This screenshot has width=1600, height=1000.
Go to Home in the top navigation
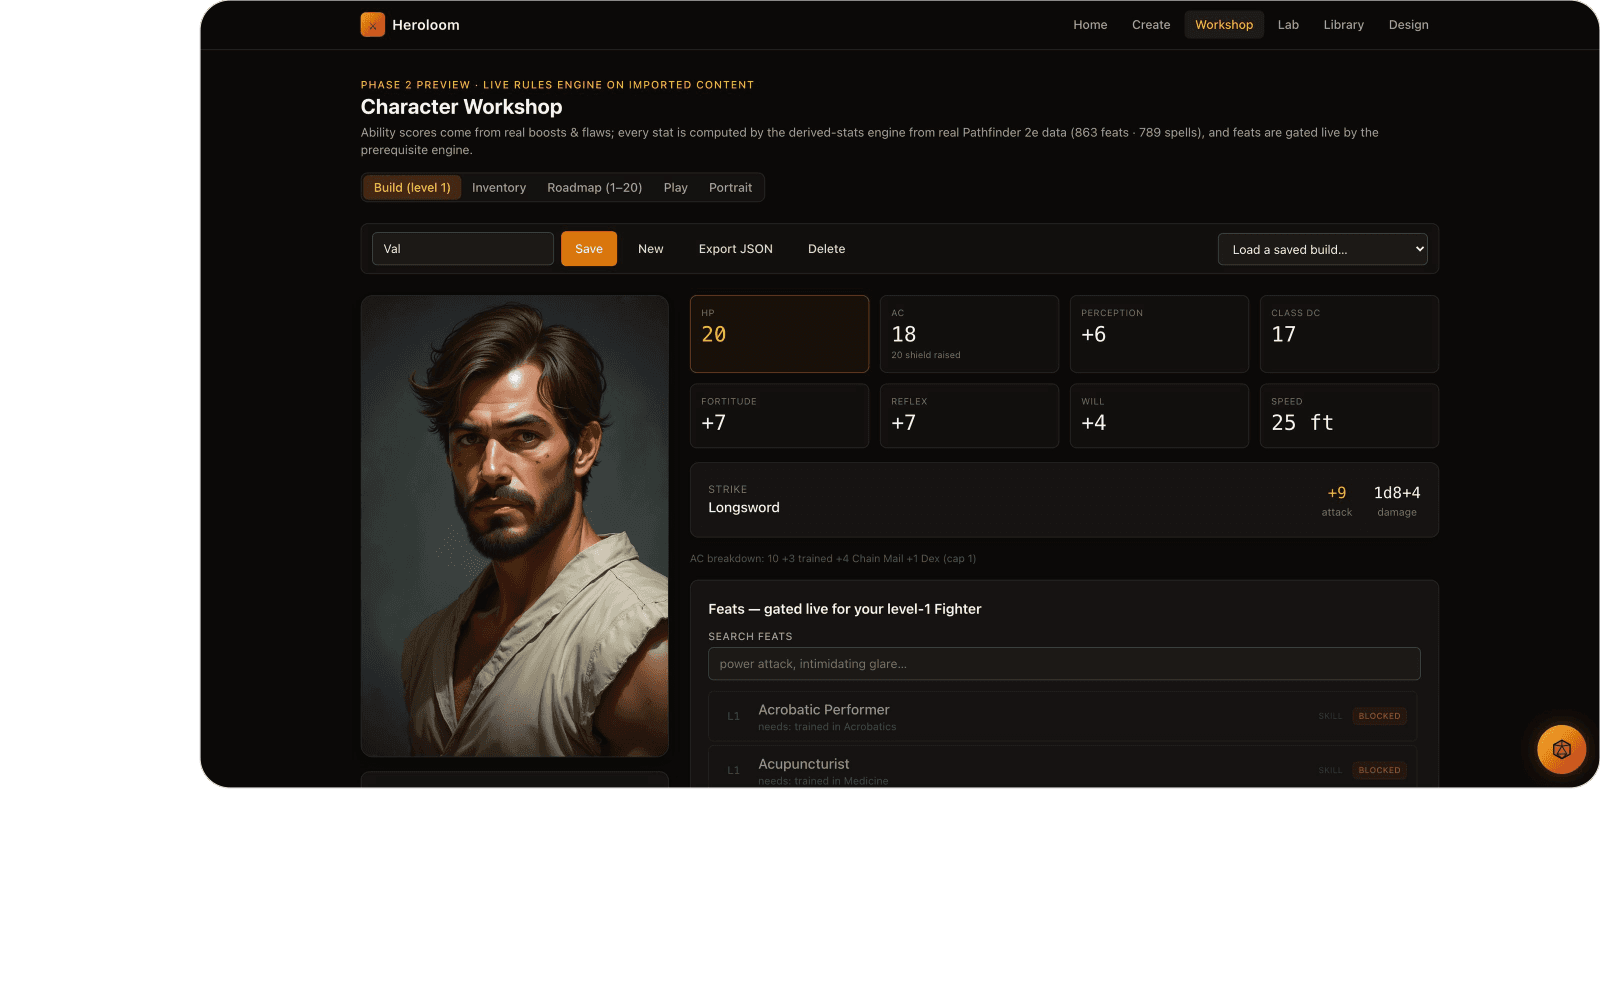click(x=1090, y=25)
